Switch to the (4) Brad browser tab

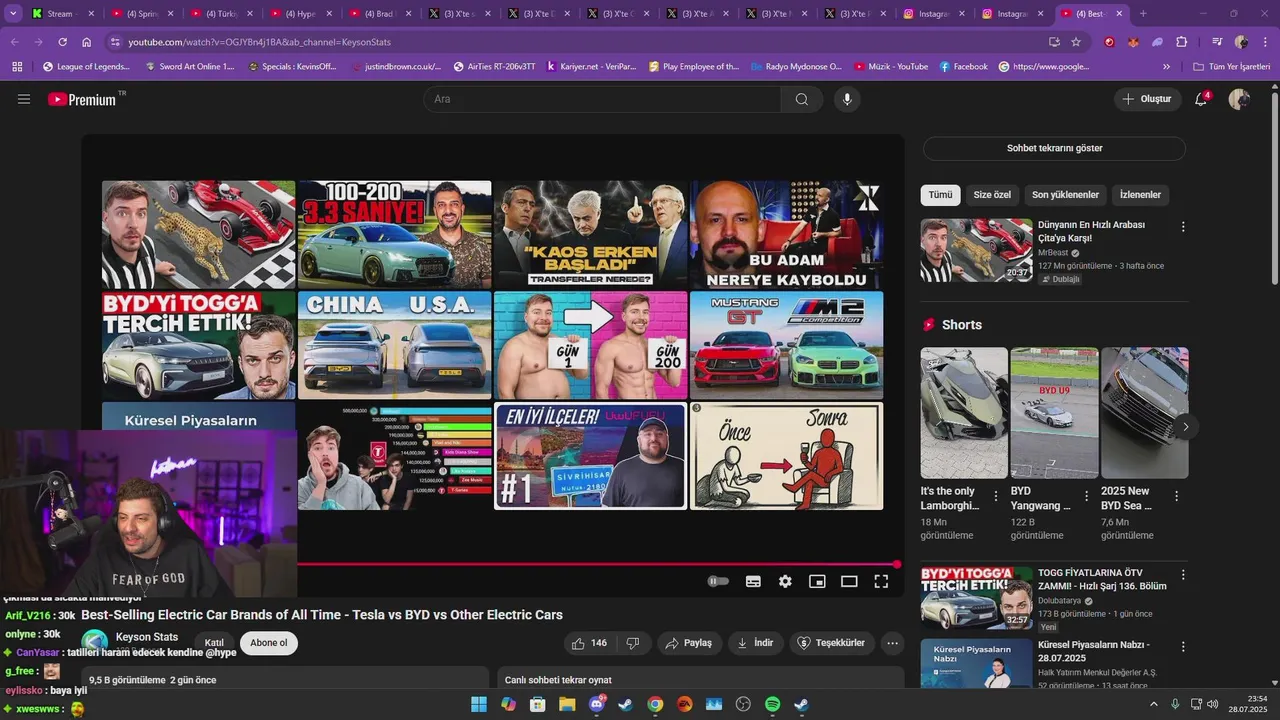click(x=380, y=14)
